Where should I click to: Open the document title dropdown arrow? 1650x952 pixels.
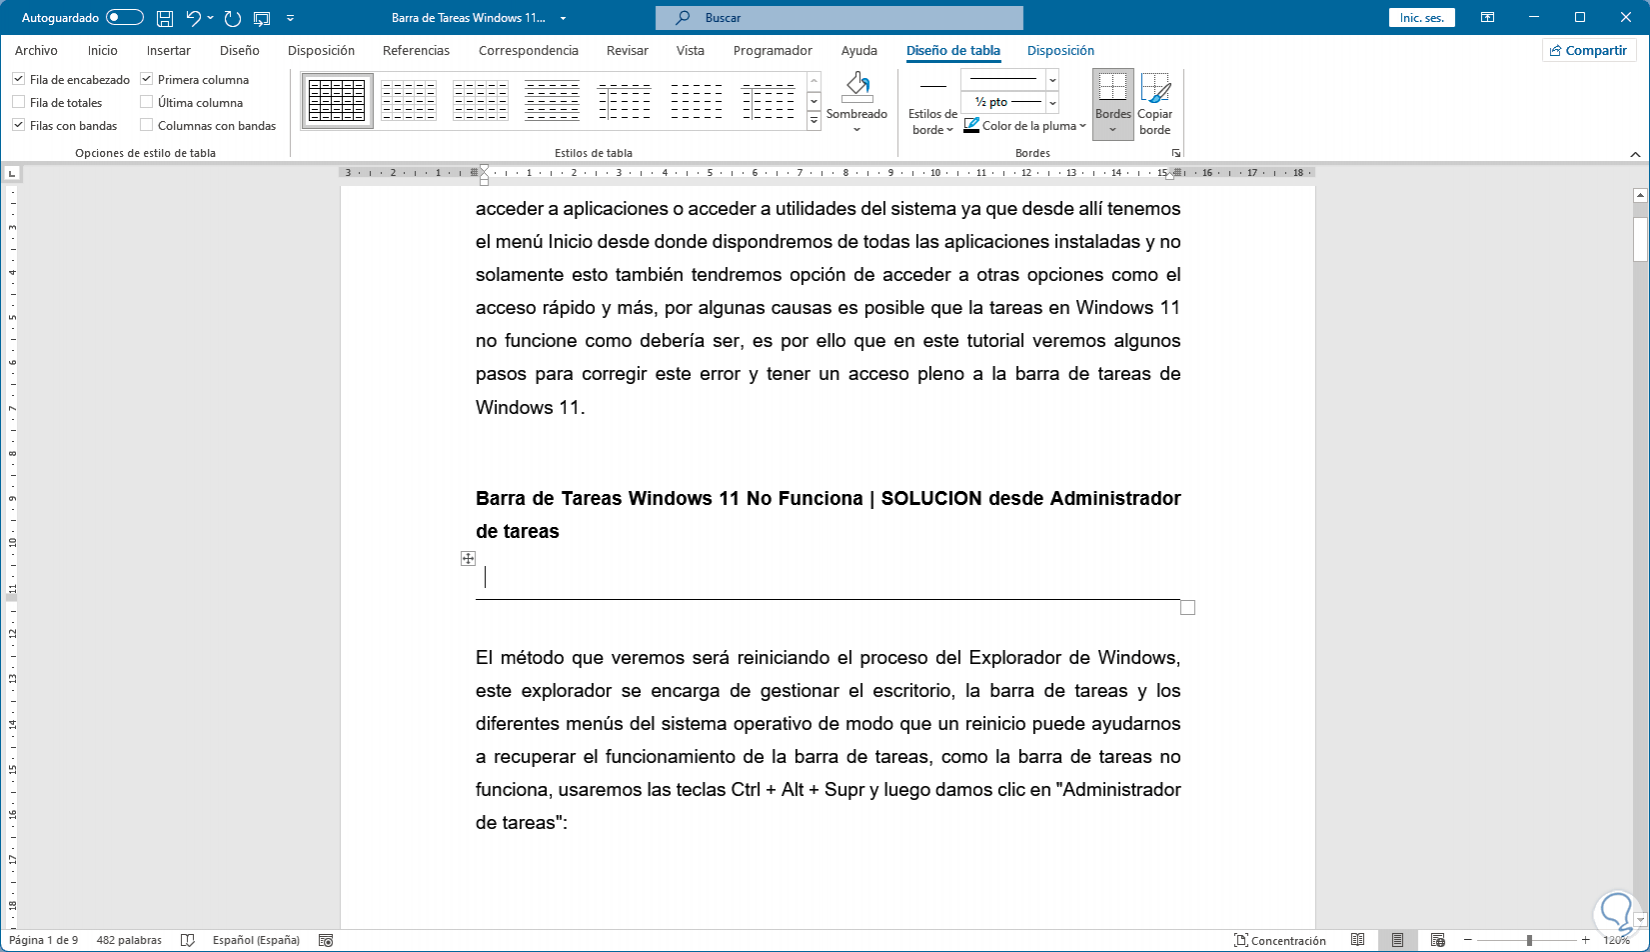tap(563, 18)
